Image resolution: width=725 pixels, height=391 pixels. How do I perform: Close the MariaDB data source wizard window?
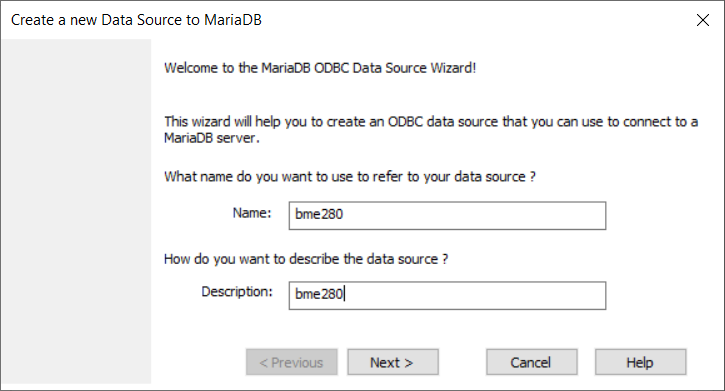click(x=702, y=20)
